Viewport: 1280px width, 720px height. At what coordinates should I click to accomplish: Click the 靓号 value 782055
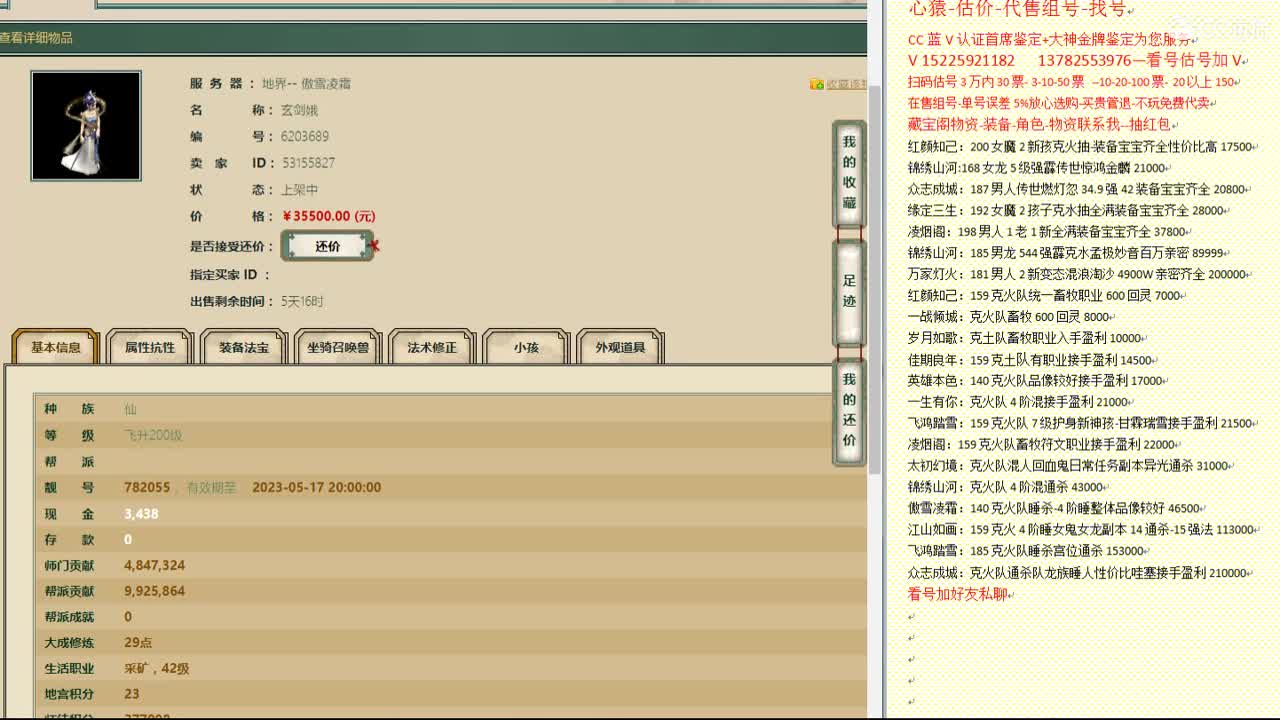click(147, 487)
